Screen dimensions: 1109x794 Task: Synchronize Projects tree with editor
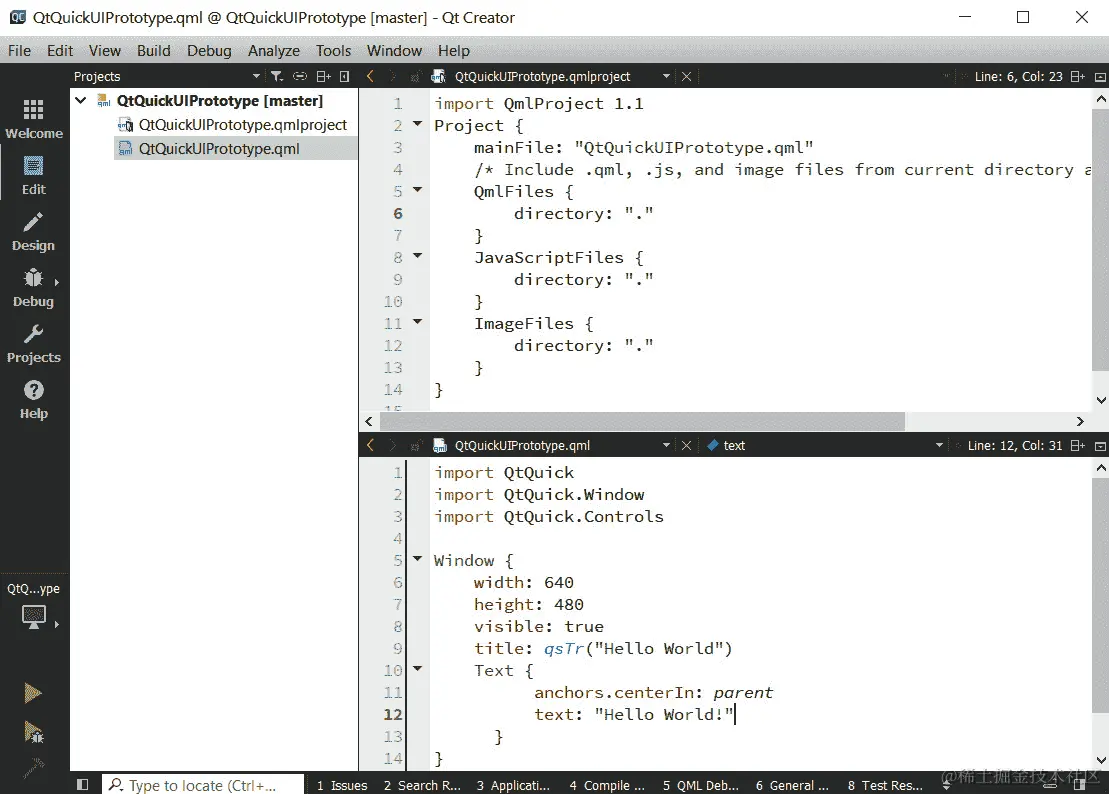[300, 76]
